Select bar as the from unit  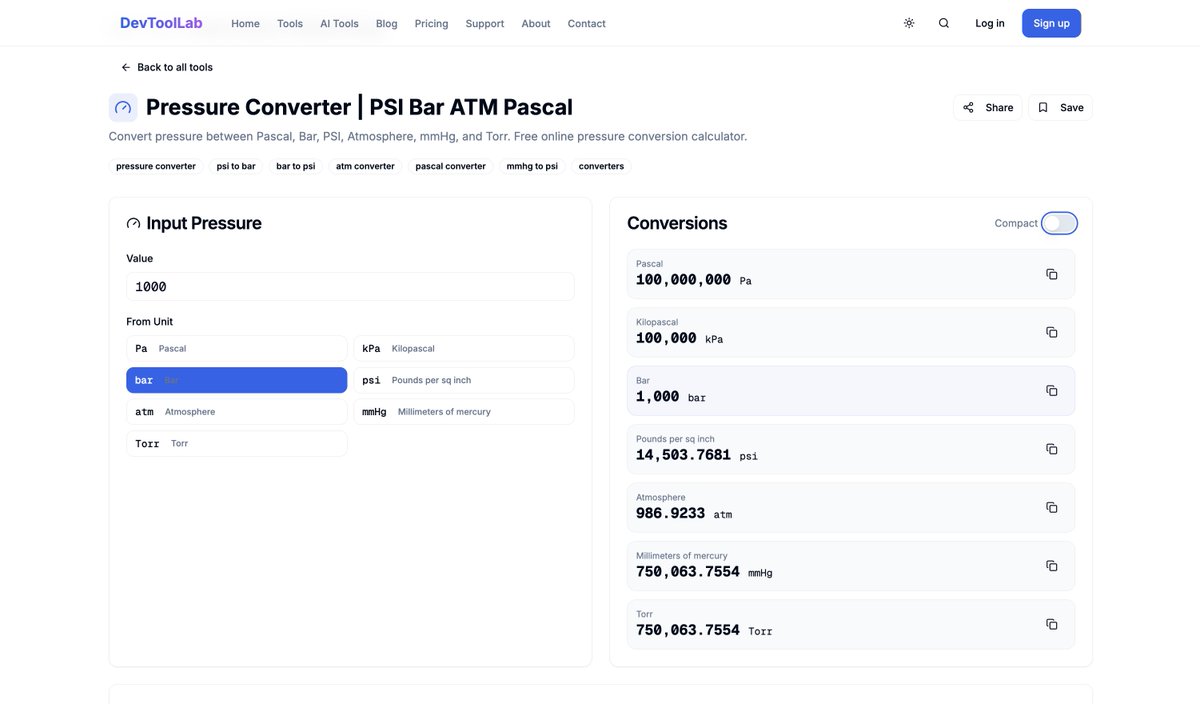coord(237,380)
